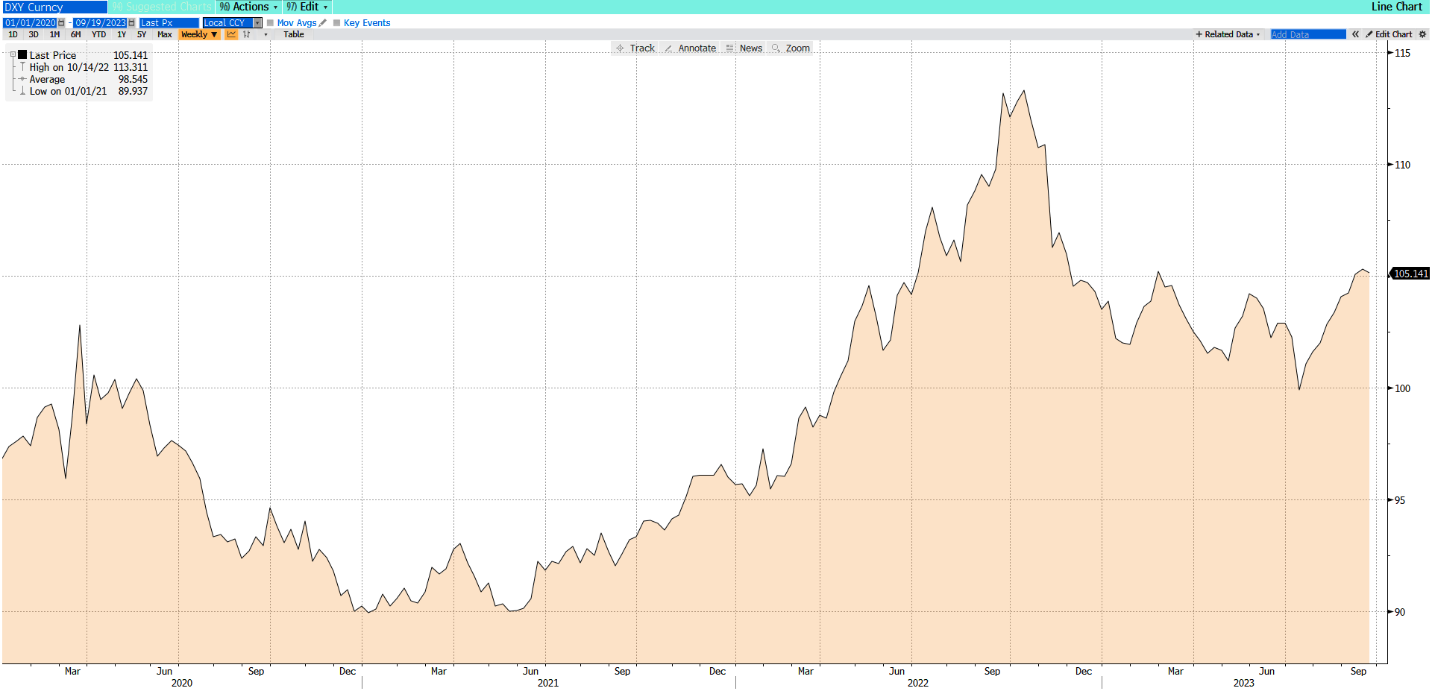Click the Last Price black color swatch

click(x=22, y=55)
